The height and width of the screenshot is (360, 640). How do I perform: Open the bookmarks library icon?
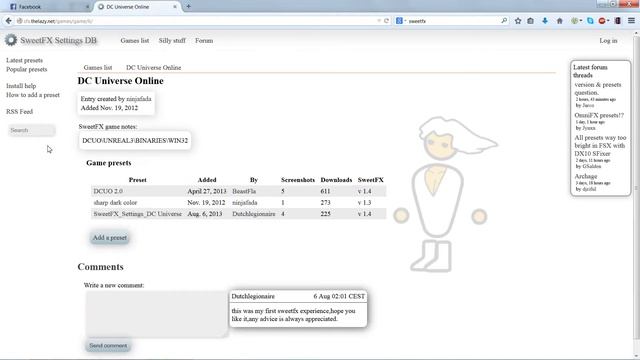point(531,21)
